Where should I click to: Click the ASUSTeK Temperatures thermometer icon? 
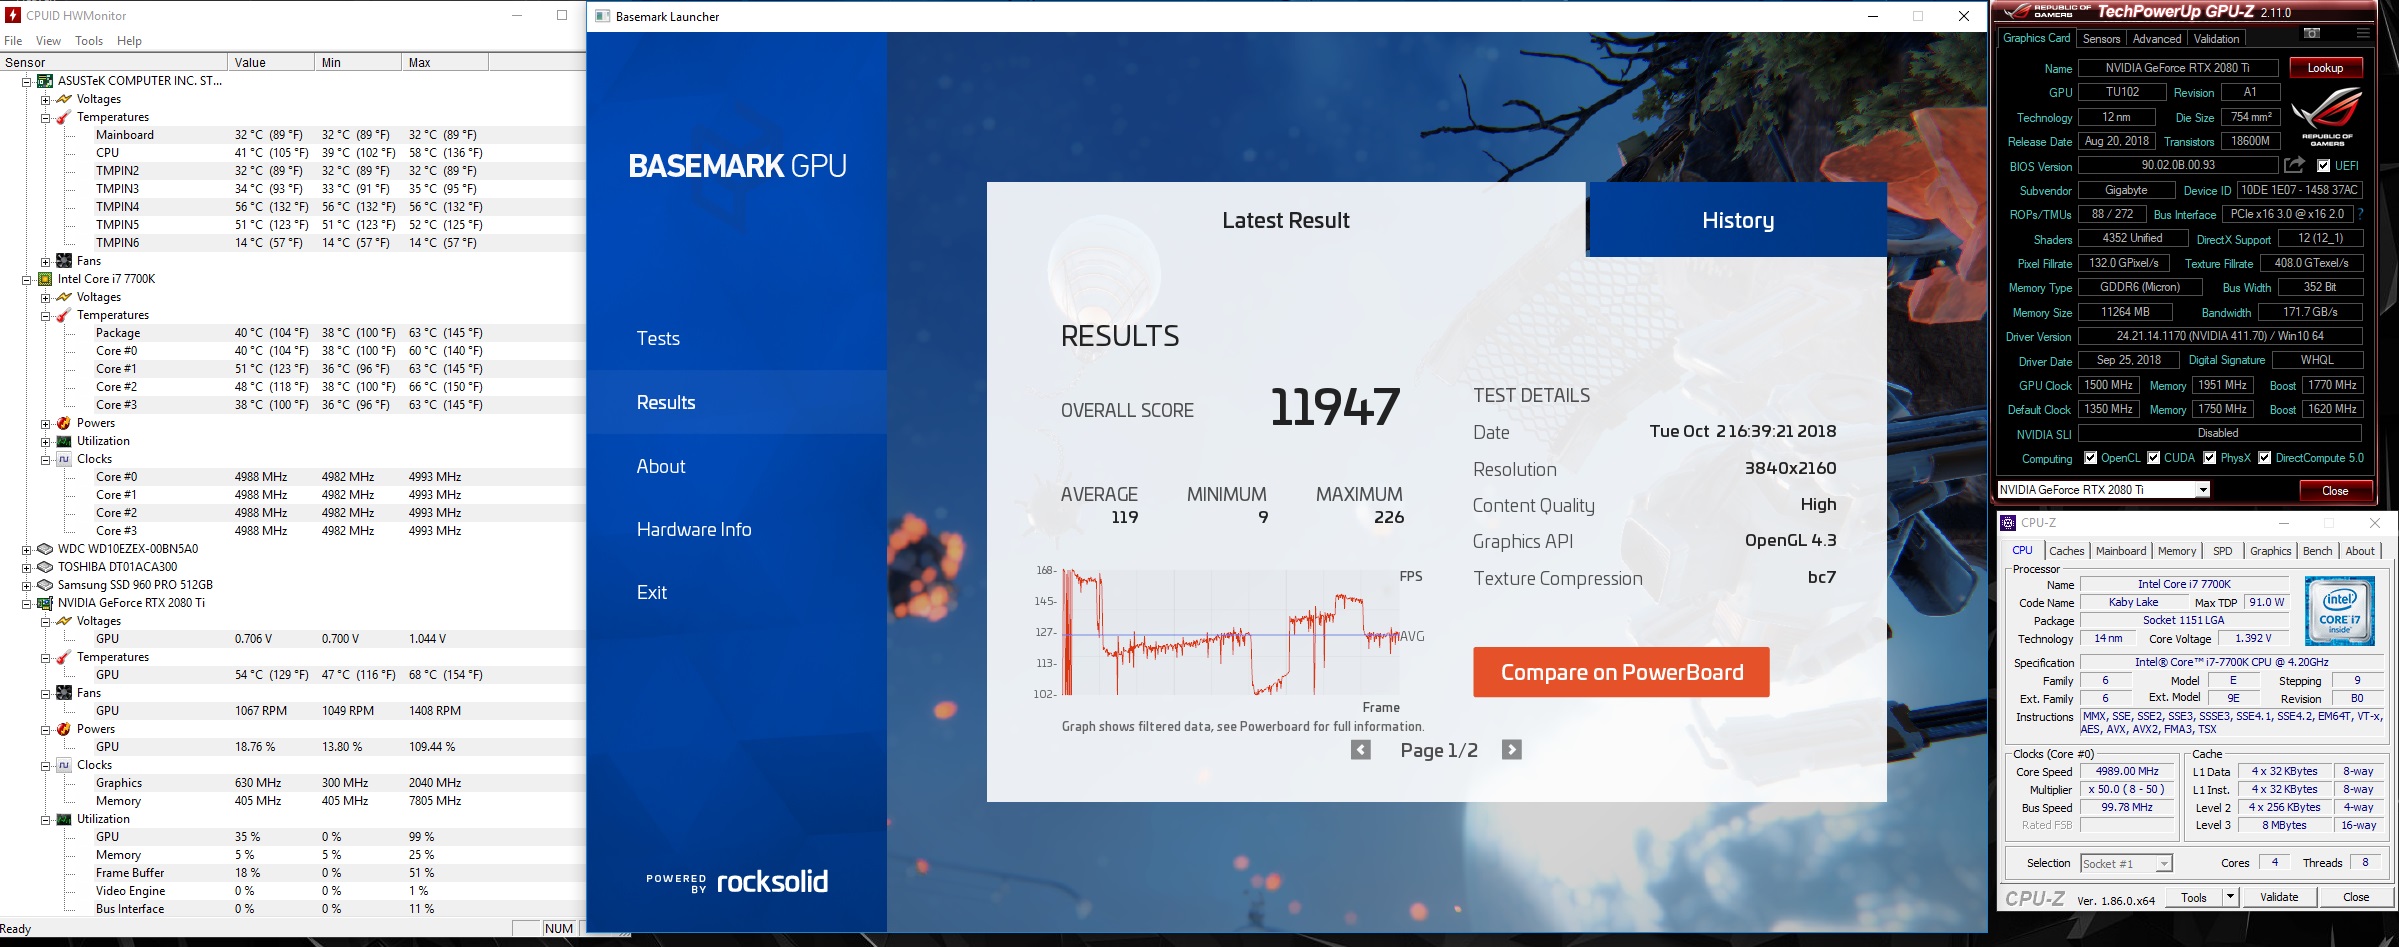(x=64, y=117)
